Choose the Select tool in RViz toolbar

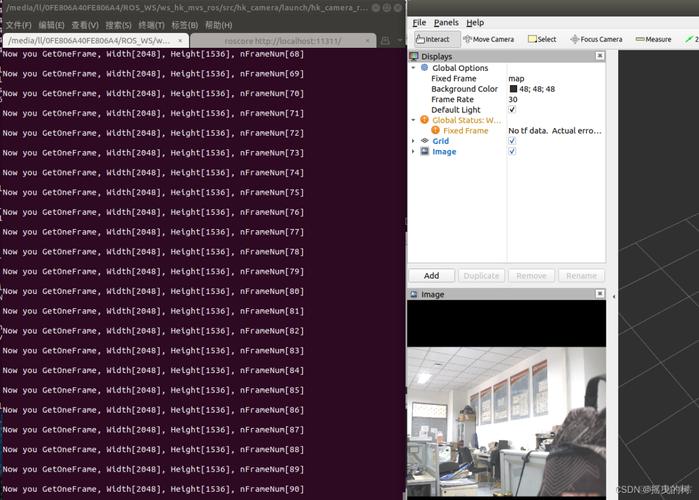click(x=542, y=39)
